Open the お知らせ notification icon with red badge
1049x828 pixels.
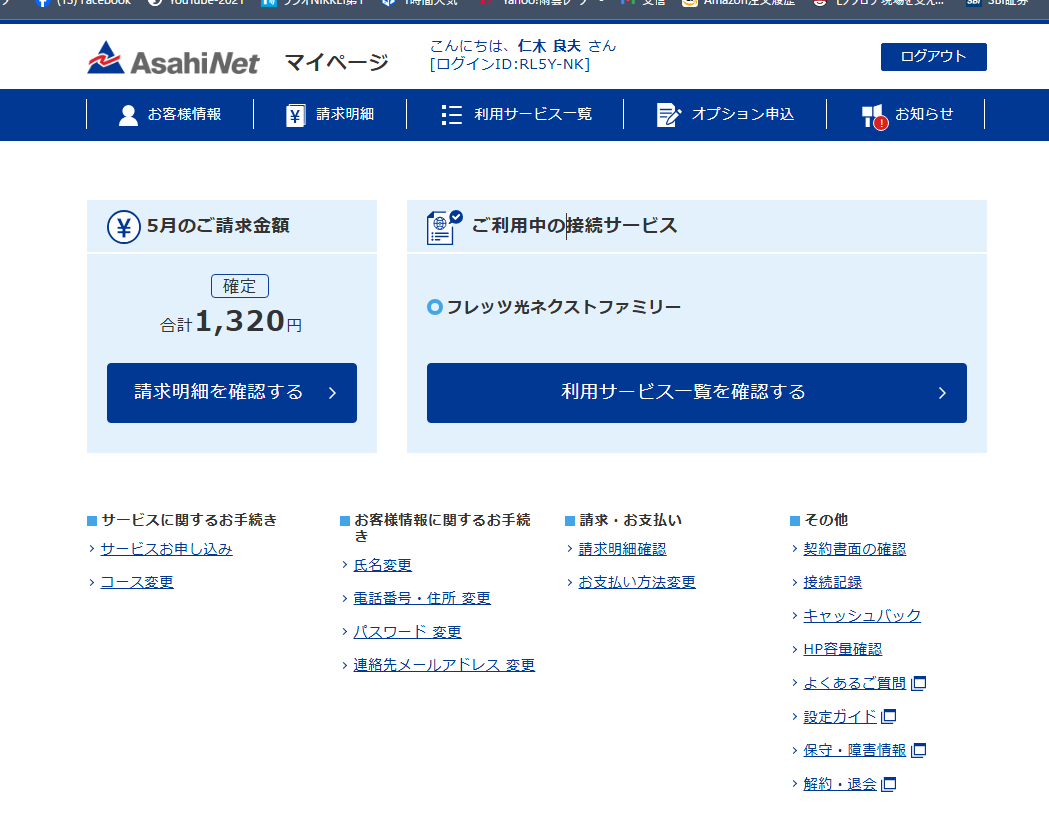[x=874, y=116]
